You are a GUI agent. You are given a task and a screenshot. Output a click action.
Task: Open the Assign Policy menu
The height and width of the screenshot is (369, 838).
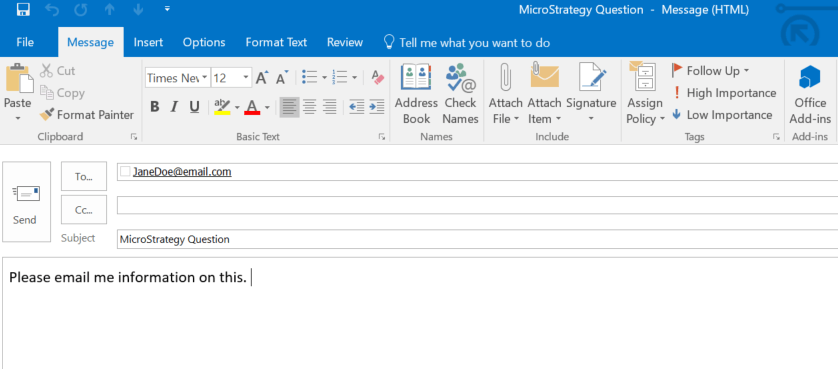point(646,94)
